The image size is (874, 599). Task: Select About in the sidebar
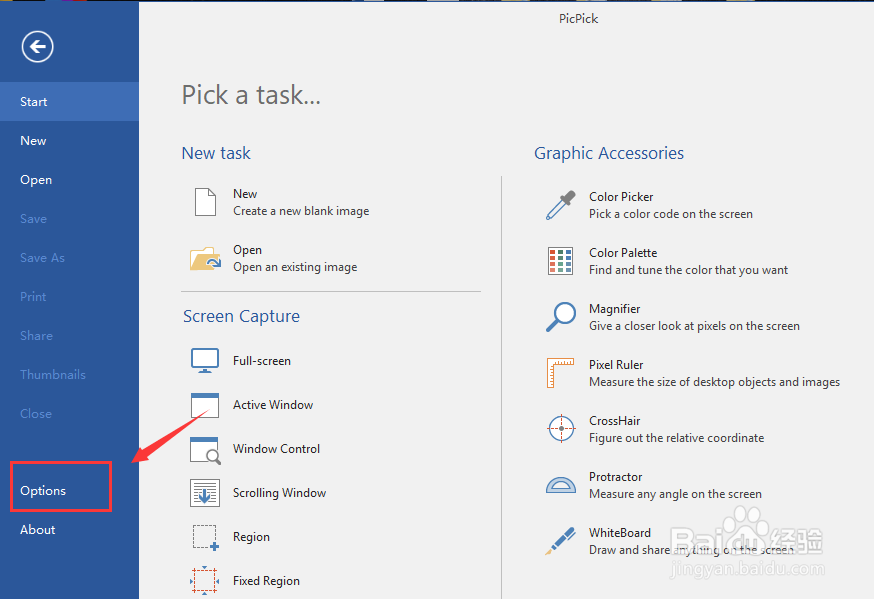pyautogui.click(x=38, y=530)
